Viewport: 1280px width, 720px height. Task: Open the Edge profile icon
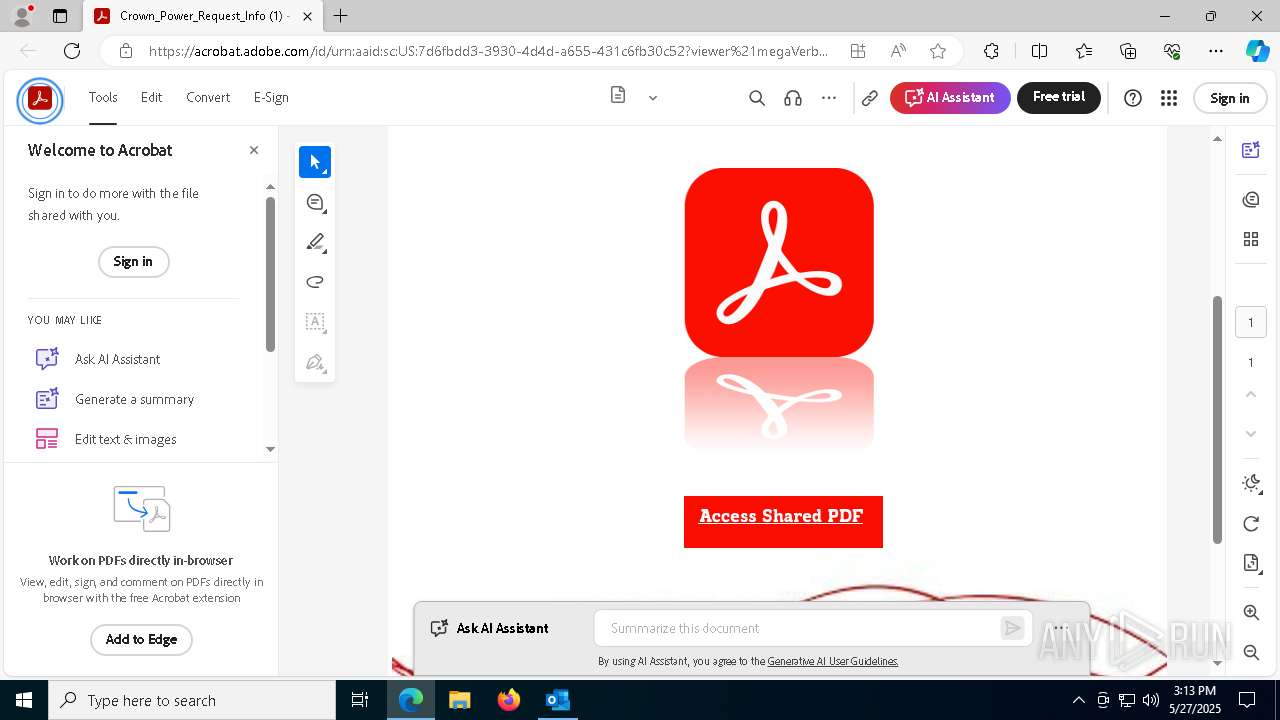22,16
